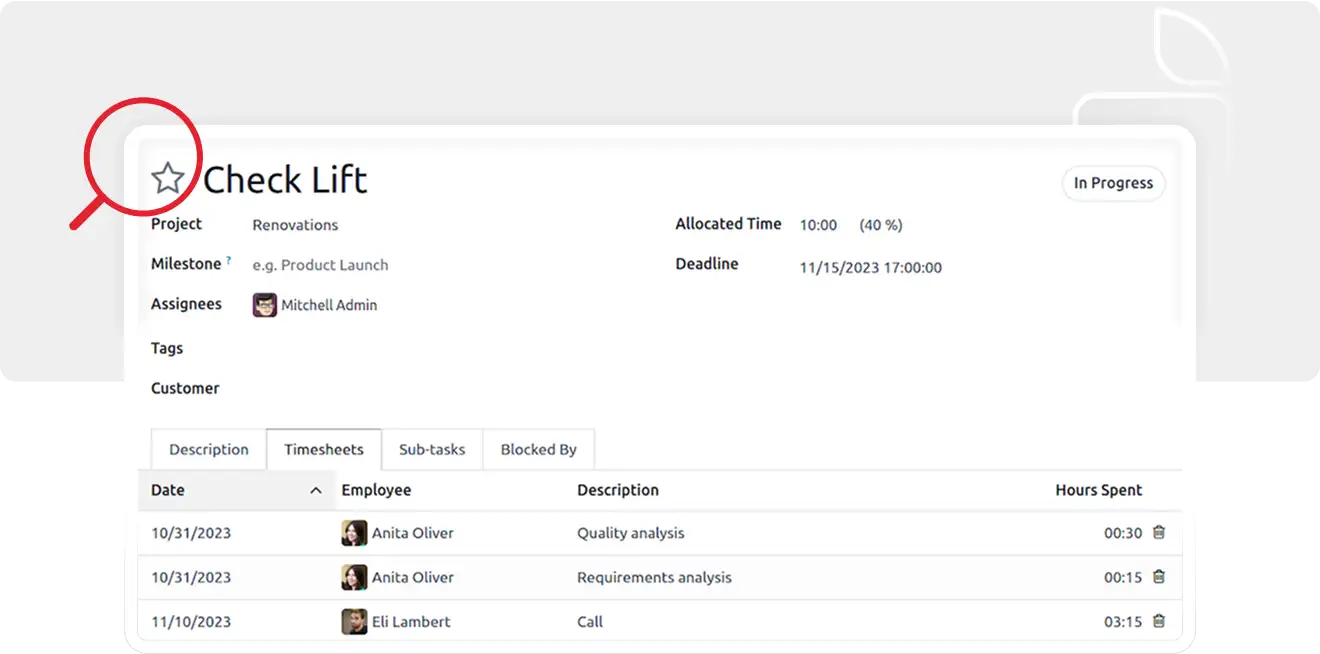
Task: Change the In Progress status
Action: 1113,183
